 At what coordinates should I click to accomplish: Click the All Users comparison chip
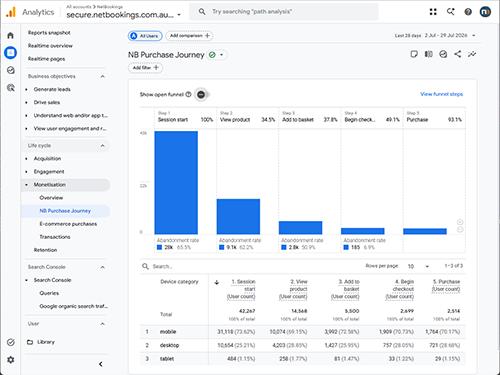point(145,36)
